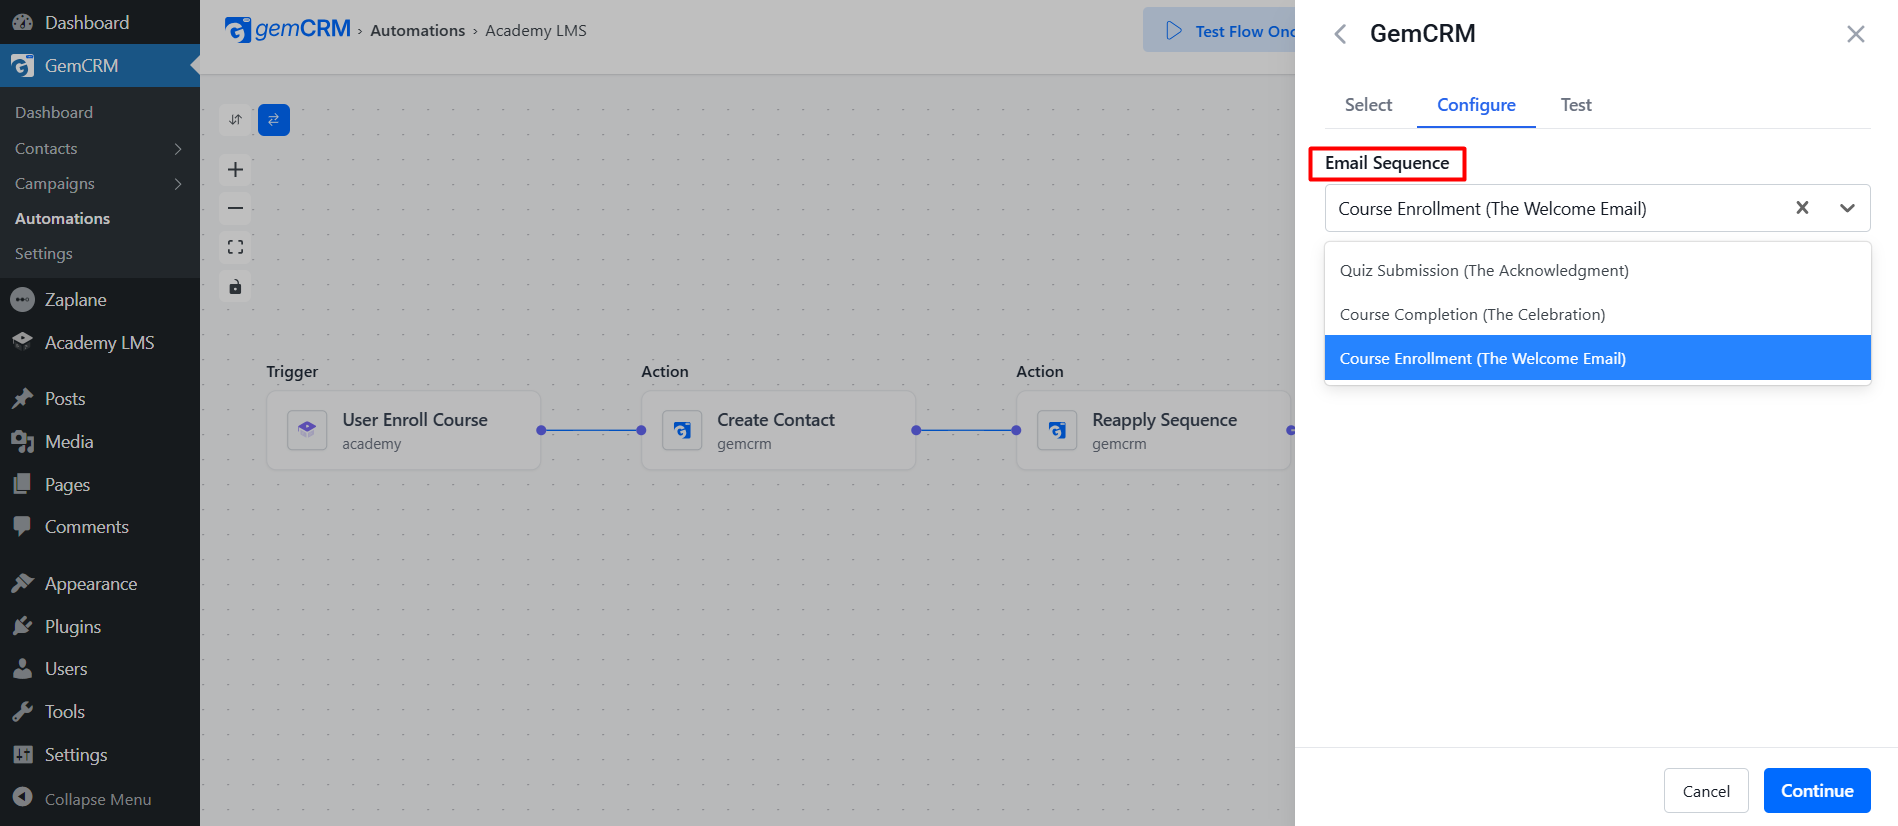The image size is (1898, 826).
Task: Click the Continue button
Action: tap(1817, 791)
